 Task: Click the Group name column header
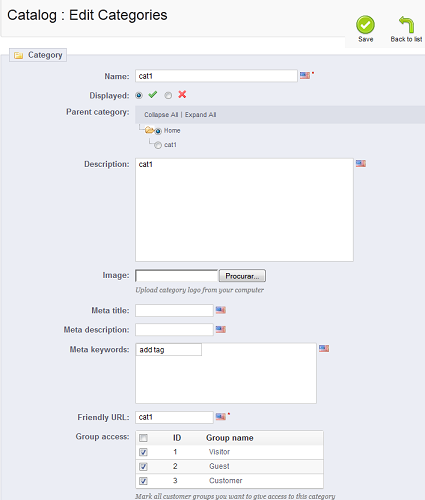[x=230, y=438]
